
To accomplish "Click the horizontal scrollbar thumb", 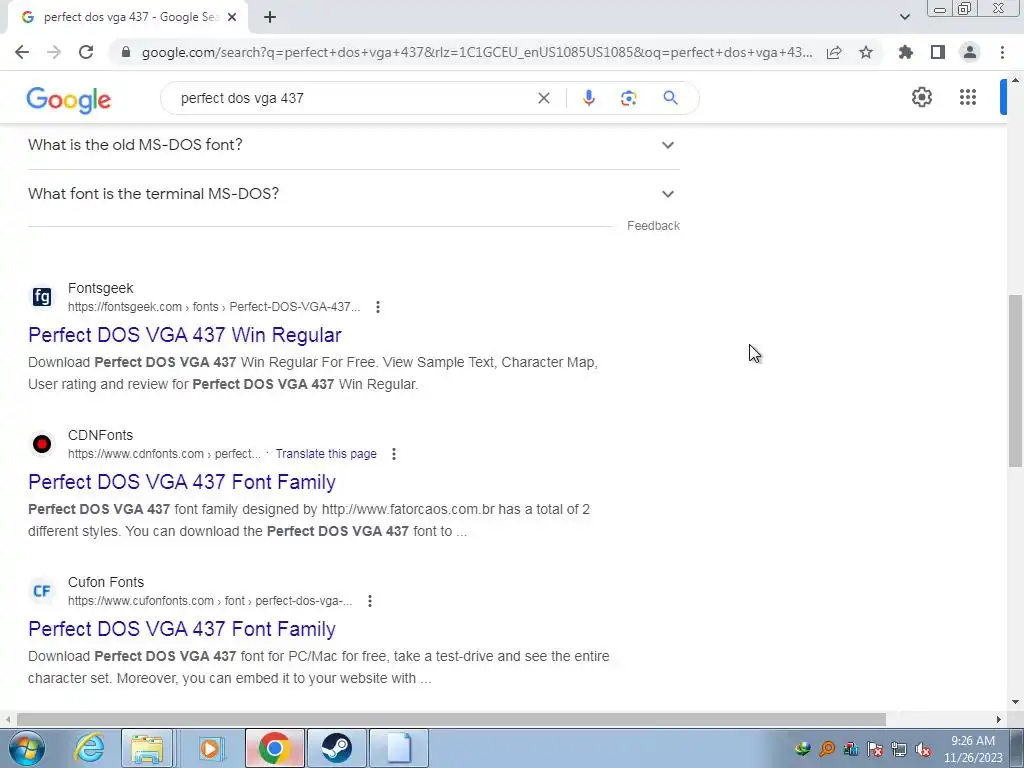I will click(451, 719).
